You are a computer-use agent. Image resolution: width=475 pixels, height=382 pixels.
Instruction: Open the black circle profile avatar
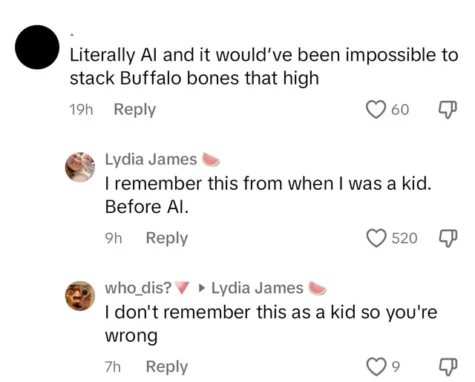click(x=37, y=47)
